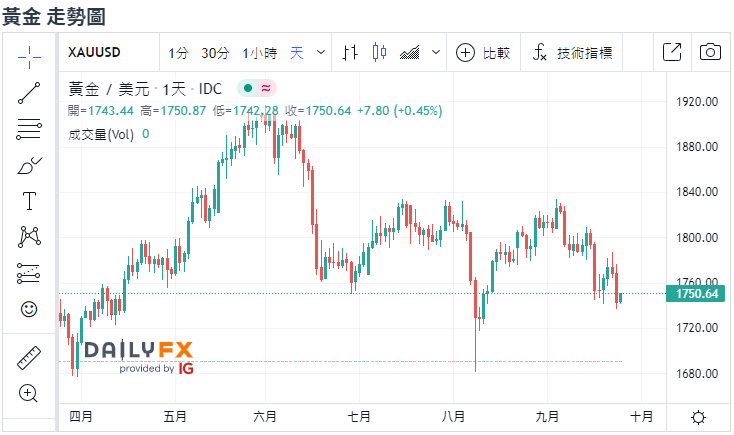This screenshot has height=435, width=734.
Task: Expand the chart style dropdown arrow
Action: pos(435,52)
